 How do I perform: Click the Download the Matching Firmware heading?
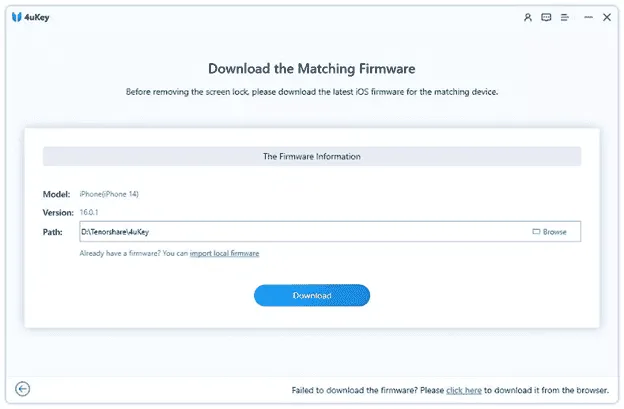click(311, 68)
